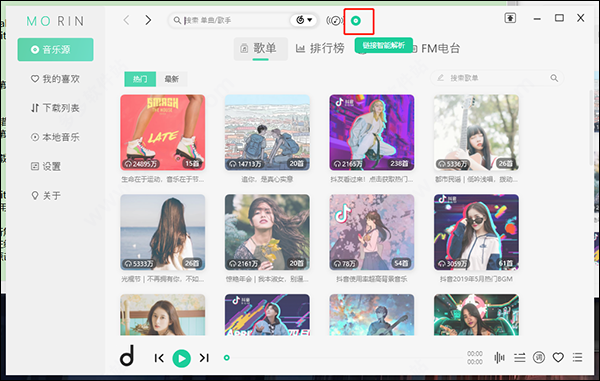Click the 都市民谣 playlist title
The image size is (600, 381).
tap(476, 179)
